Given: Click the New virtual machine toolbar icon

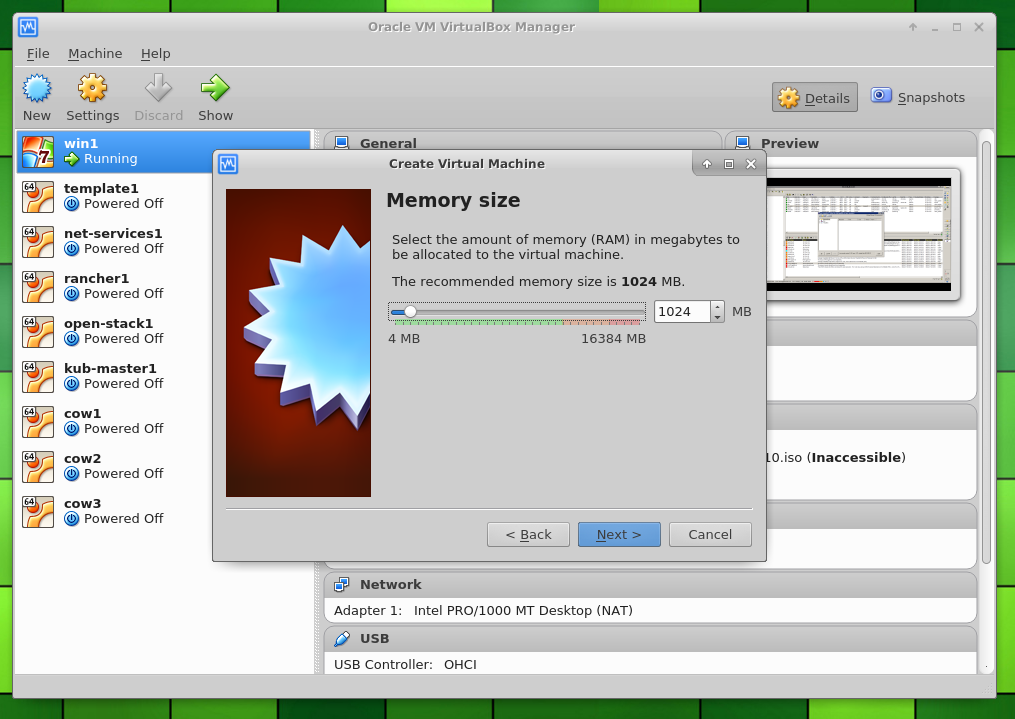Looking at the screenshot, I should tap(37, 89).
